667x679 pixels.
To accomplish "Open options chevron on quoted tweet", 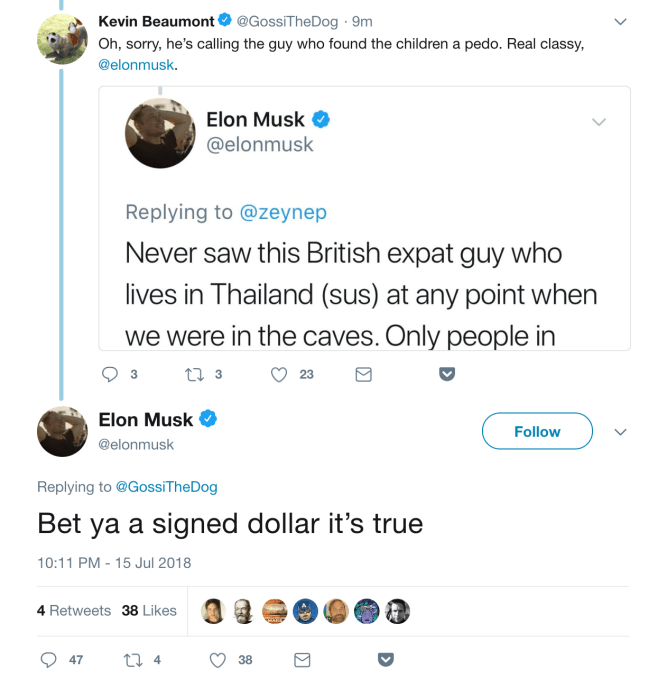I will click(599, 122).
